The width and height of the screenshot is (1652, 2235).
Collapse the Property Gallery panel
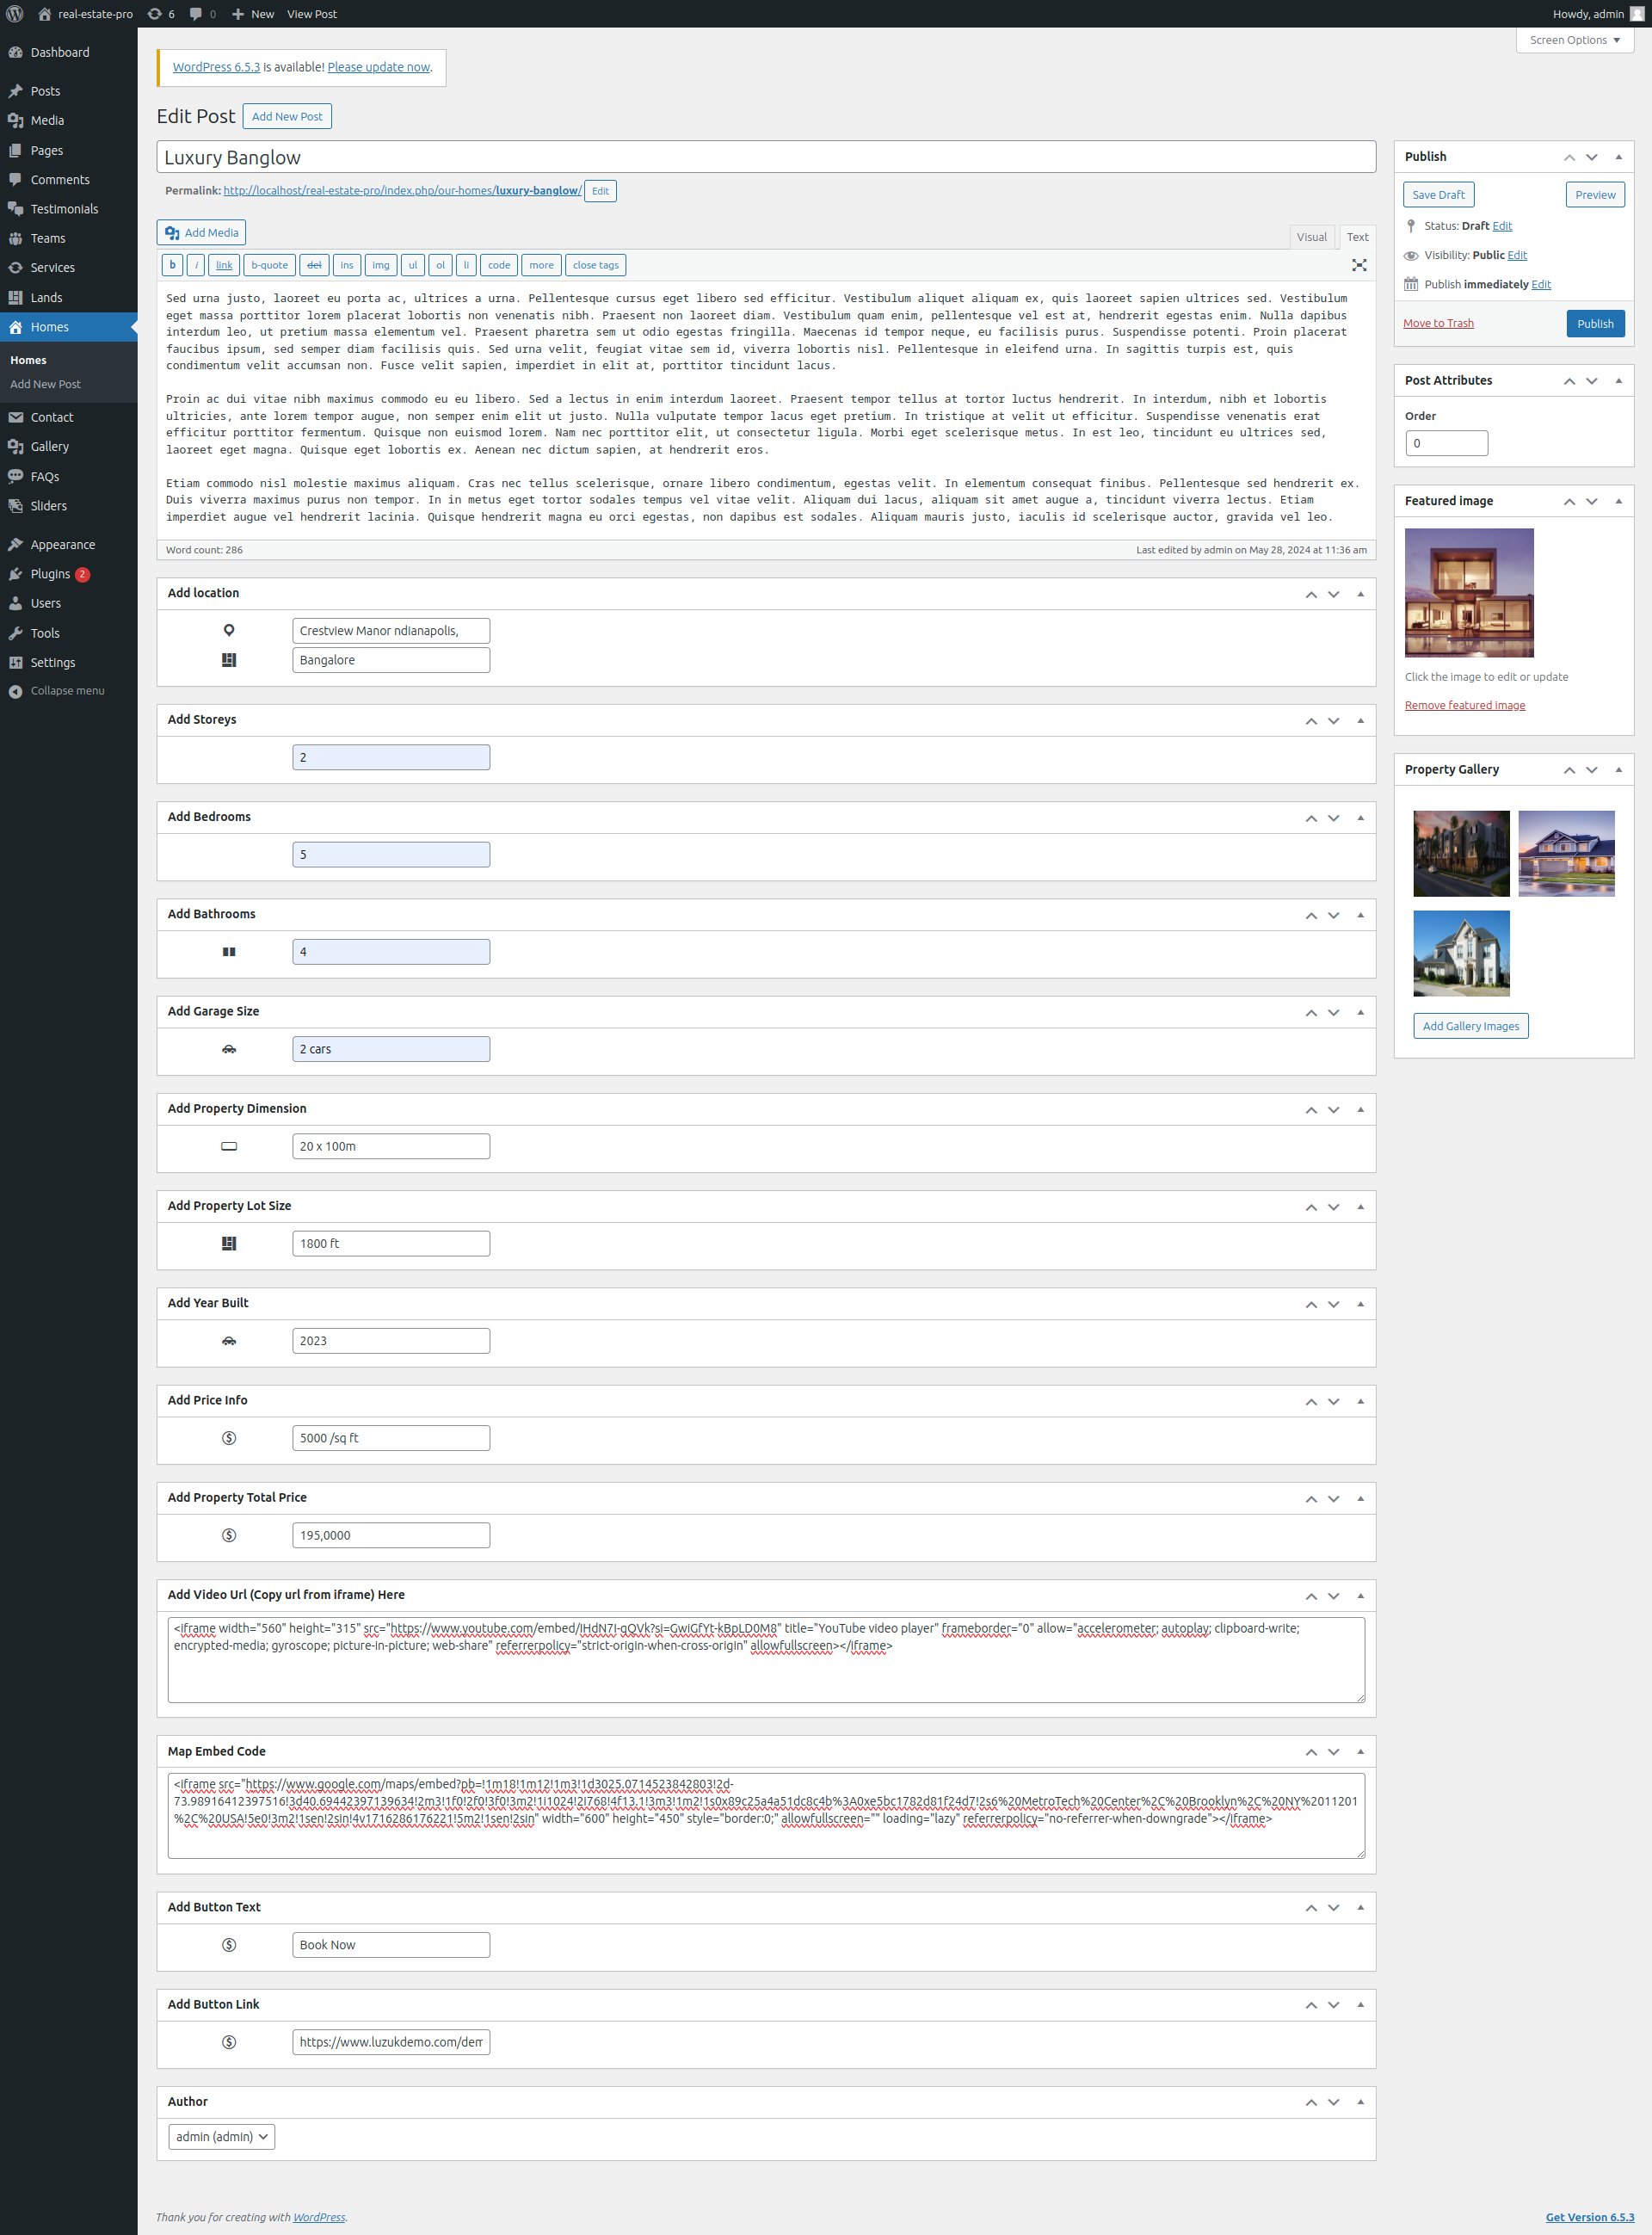[x=1618, y=770]
